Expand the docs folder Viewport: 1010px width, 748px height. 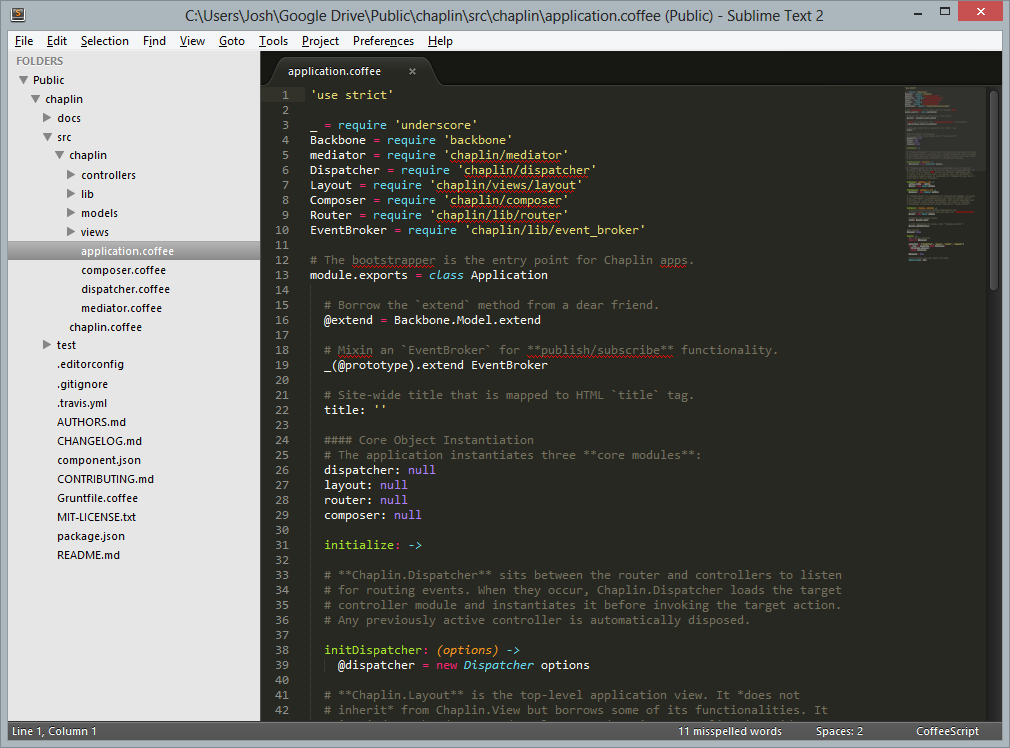(47, 118)
